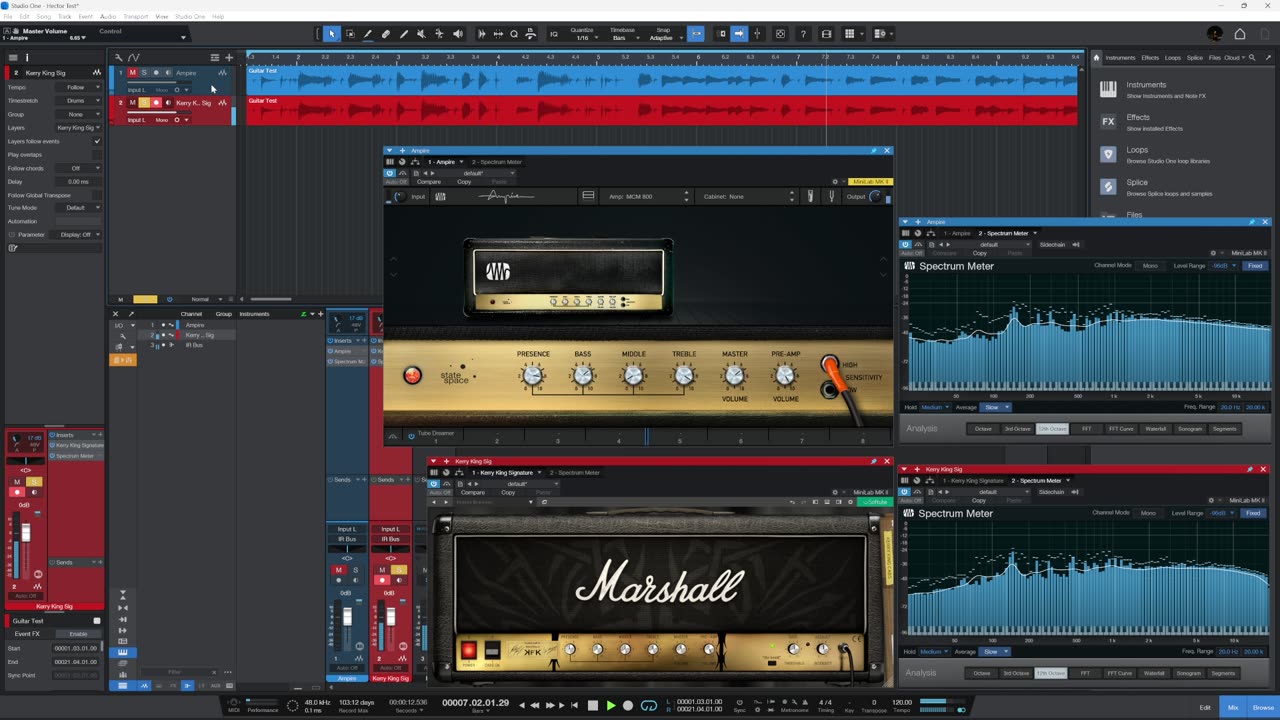Viewport: 1280px width, 720px height.
Task: Toggle Layers follow events checkbox
Action: point(97,141)
